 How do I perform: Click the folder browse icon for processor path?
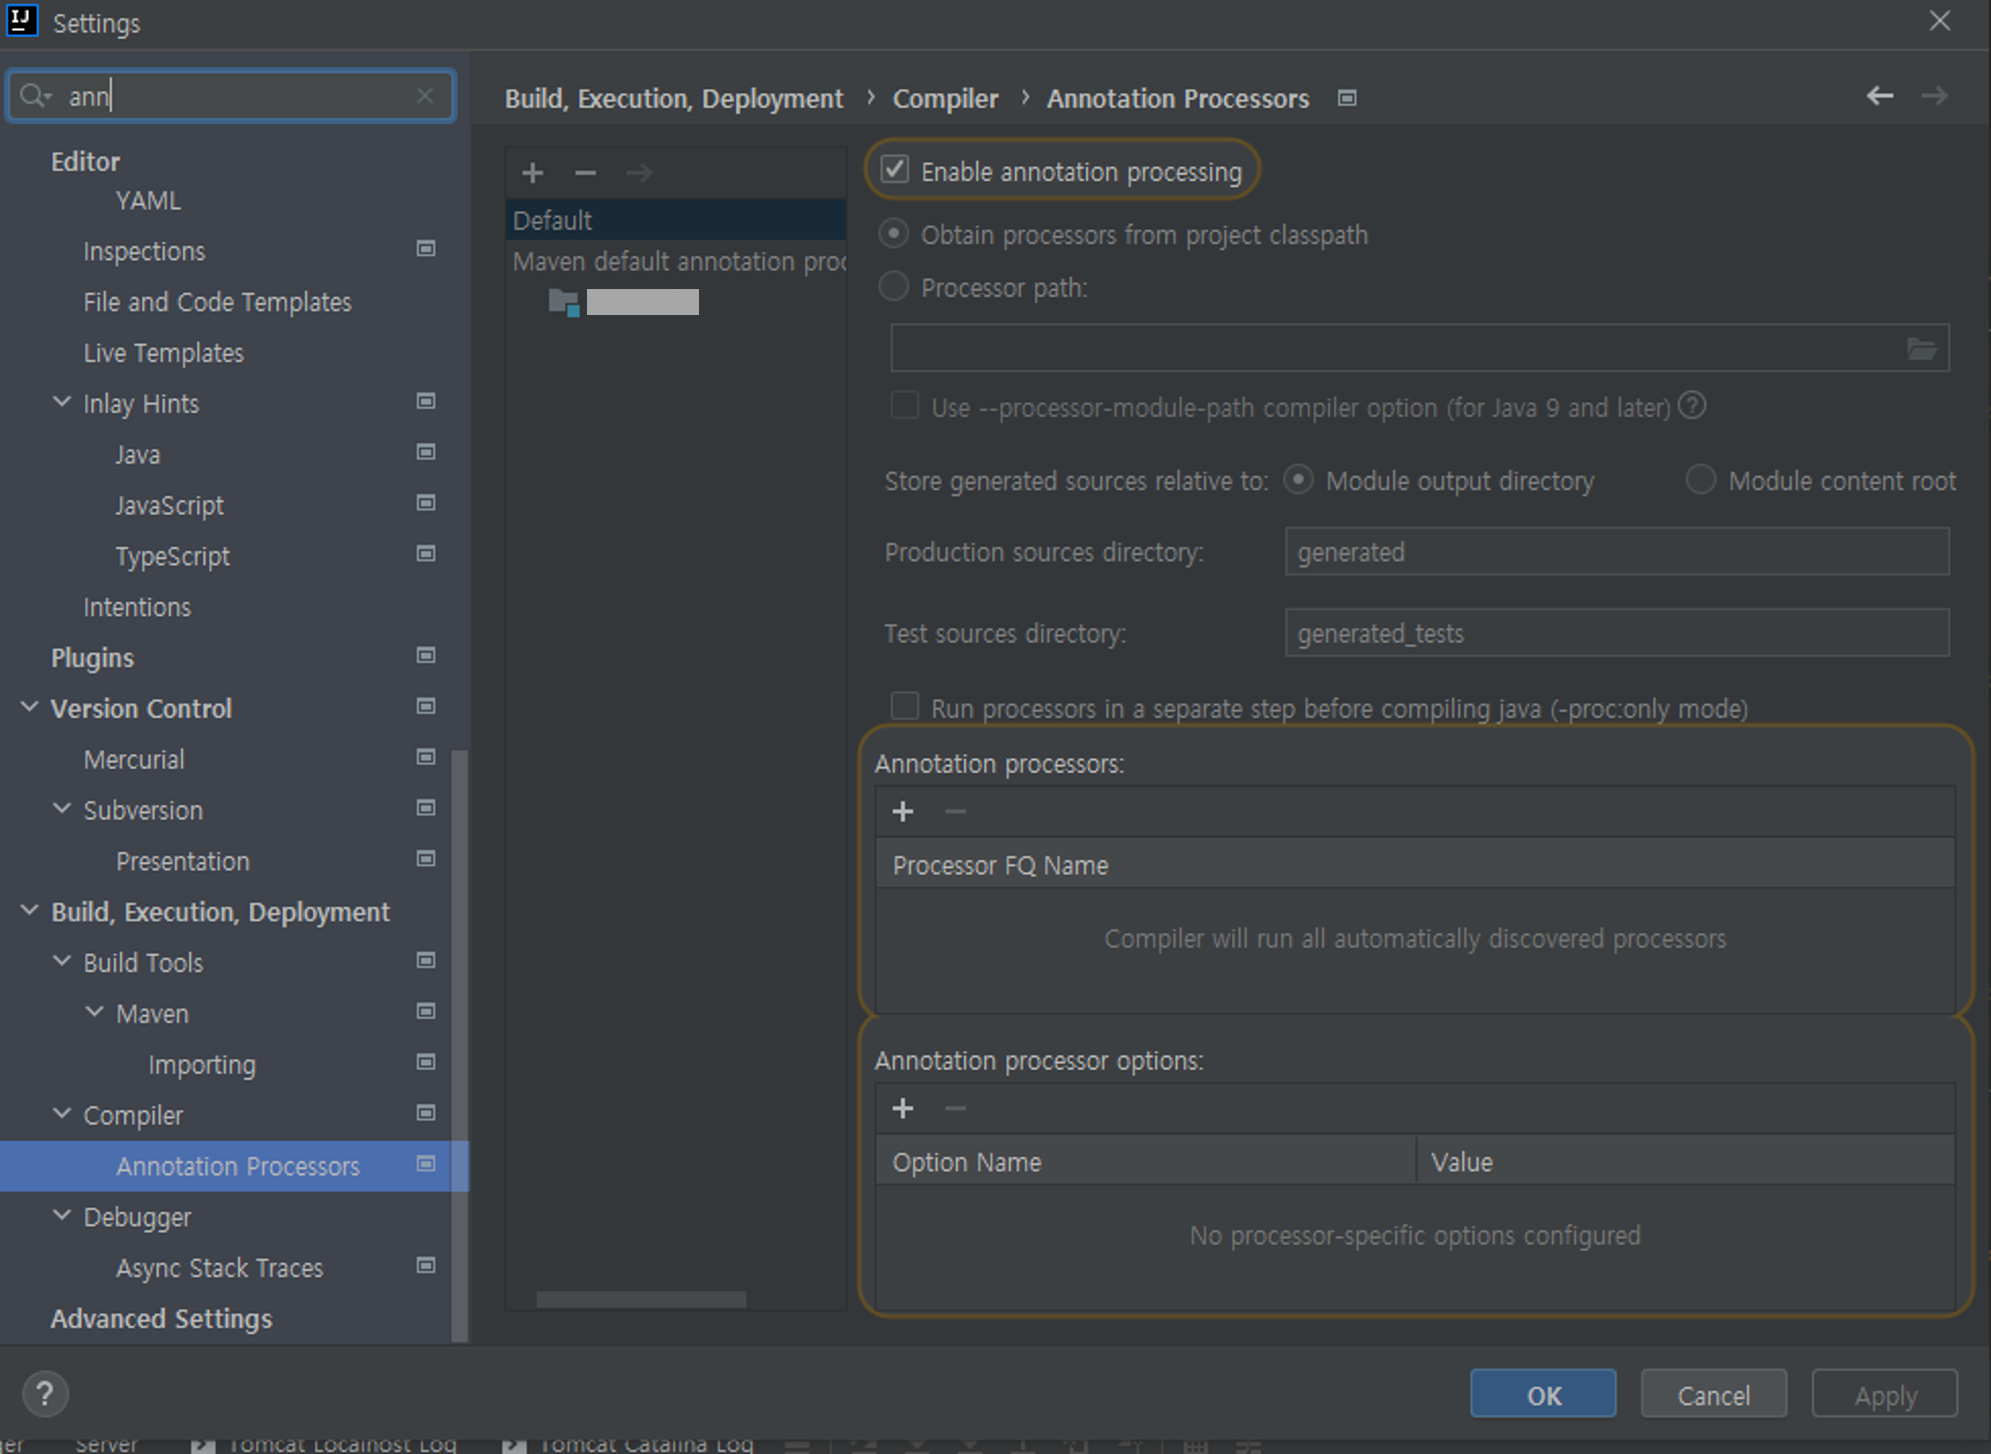[x=1921, y=349]
